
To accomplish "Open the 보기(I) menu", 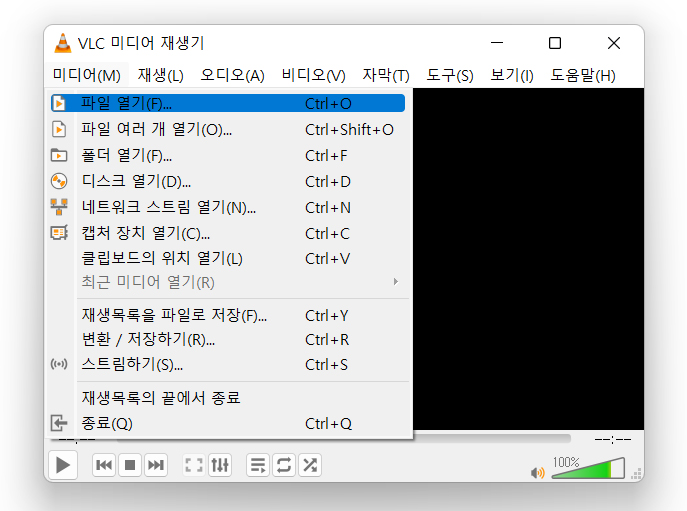I will pos(512,75).
